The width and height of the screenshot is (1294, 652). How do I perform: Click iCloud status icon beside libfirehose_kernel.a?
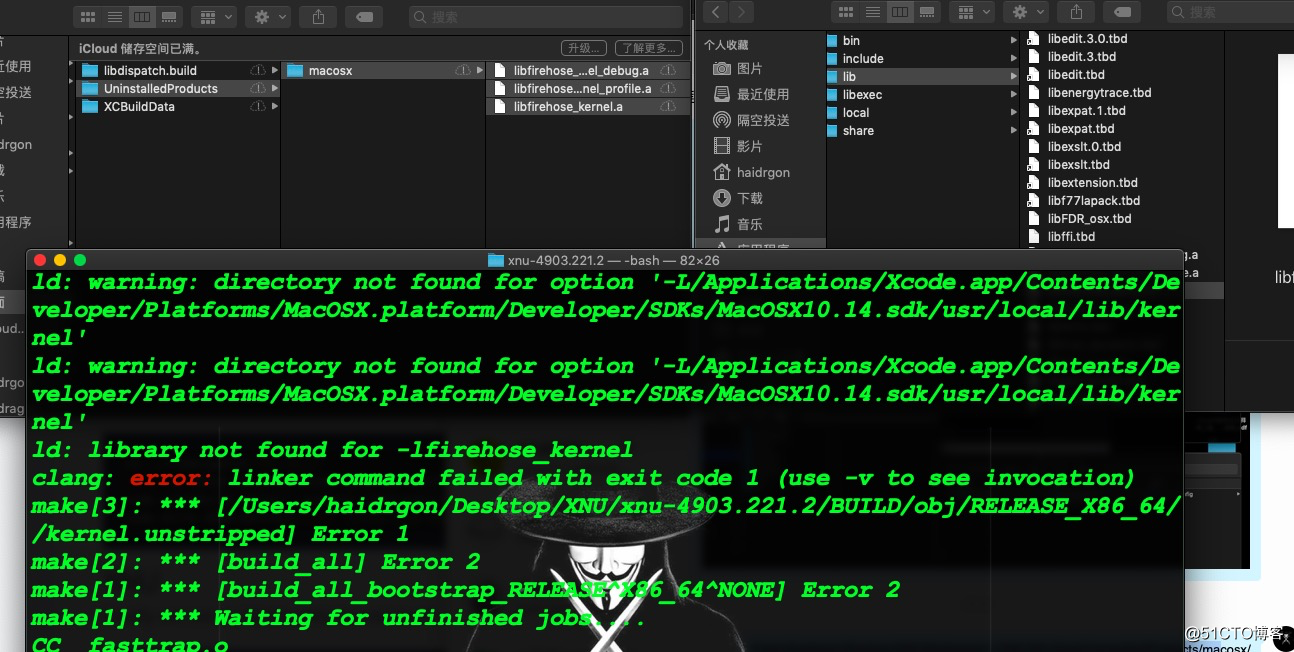(x=668, y=106)
